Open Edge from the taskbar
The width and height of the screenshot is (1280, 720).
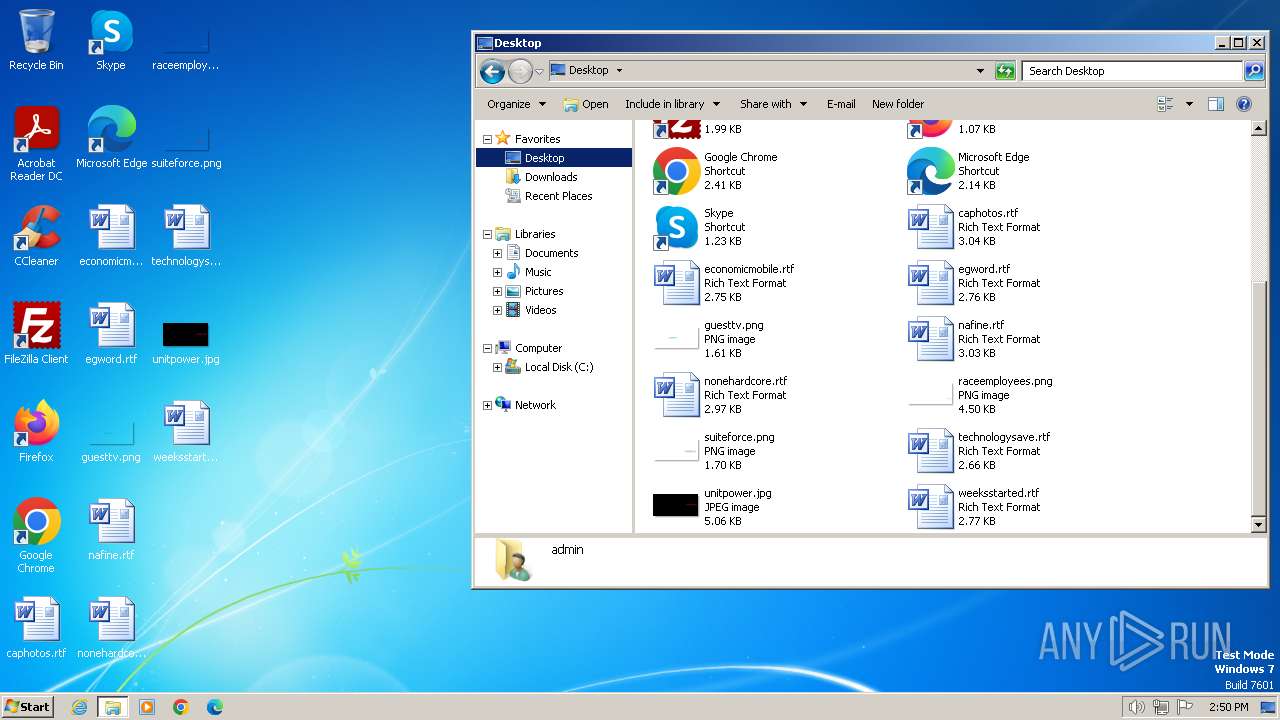click(215, 707)
